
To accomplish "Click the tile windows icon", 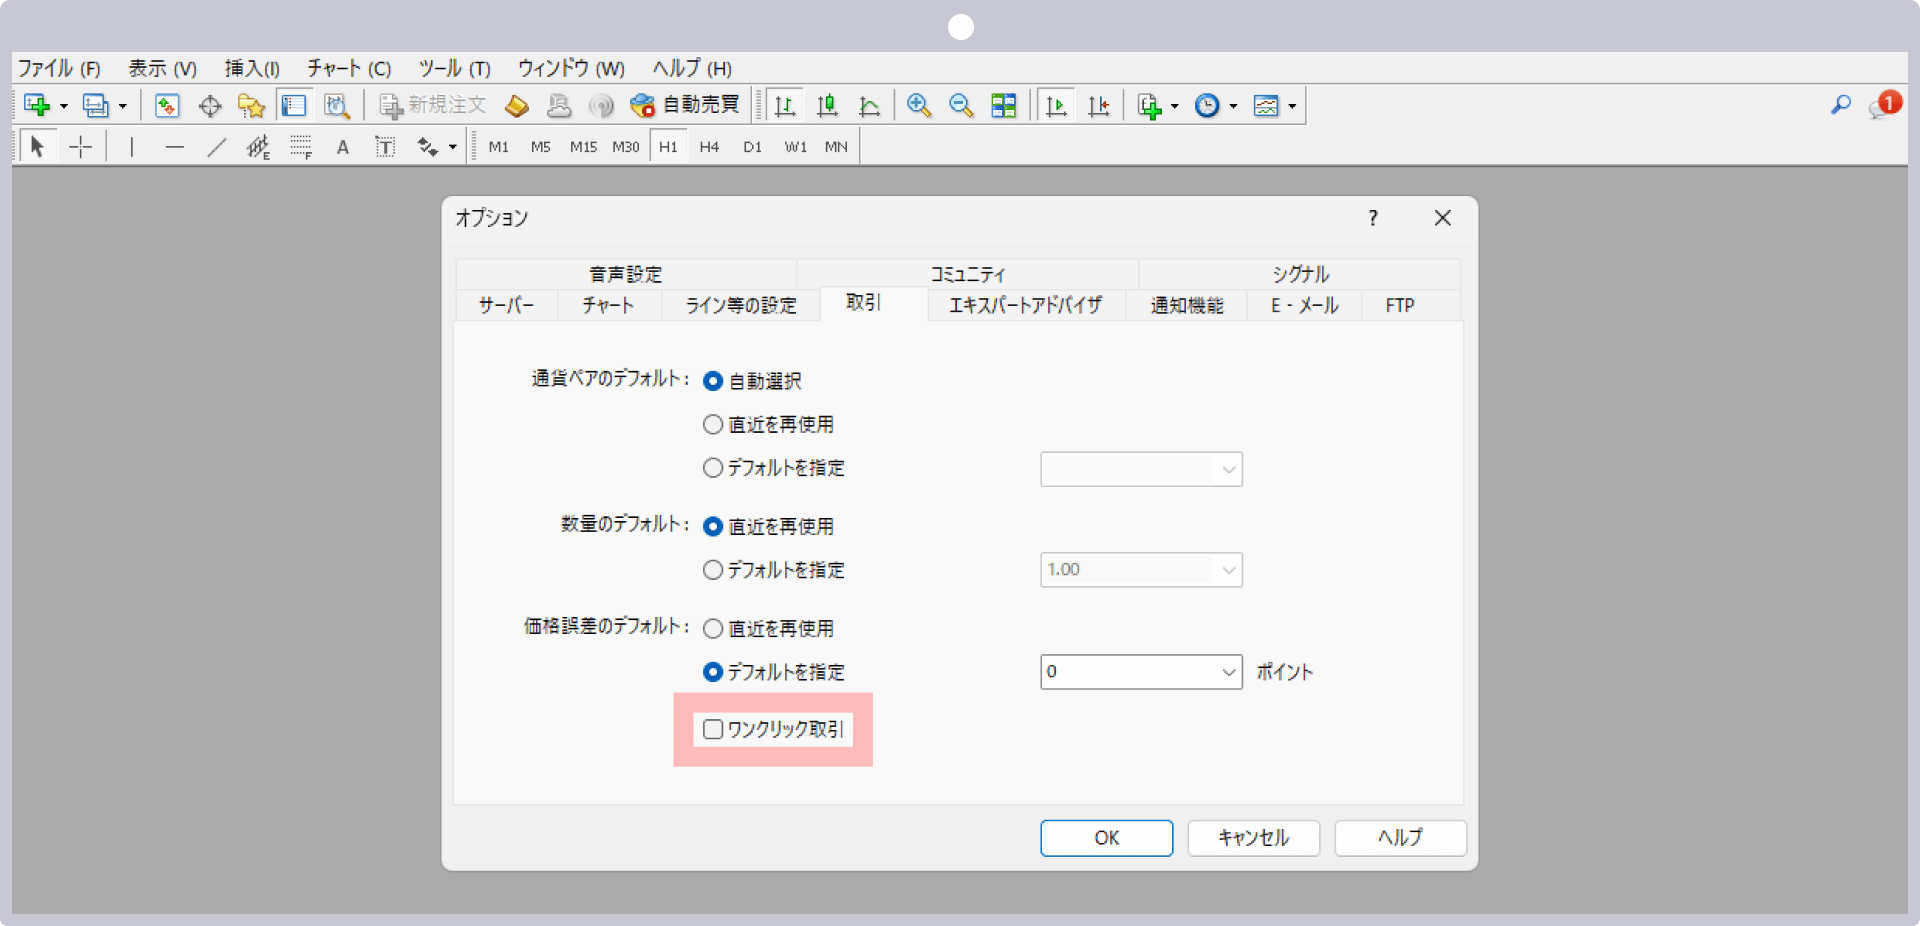I will click(1003, 105).
